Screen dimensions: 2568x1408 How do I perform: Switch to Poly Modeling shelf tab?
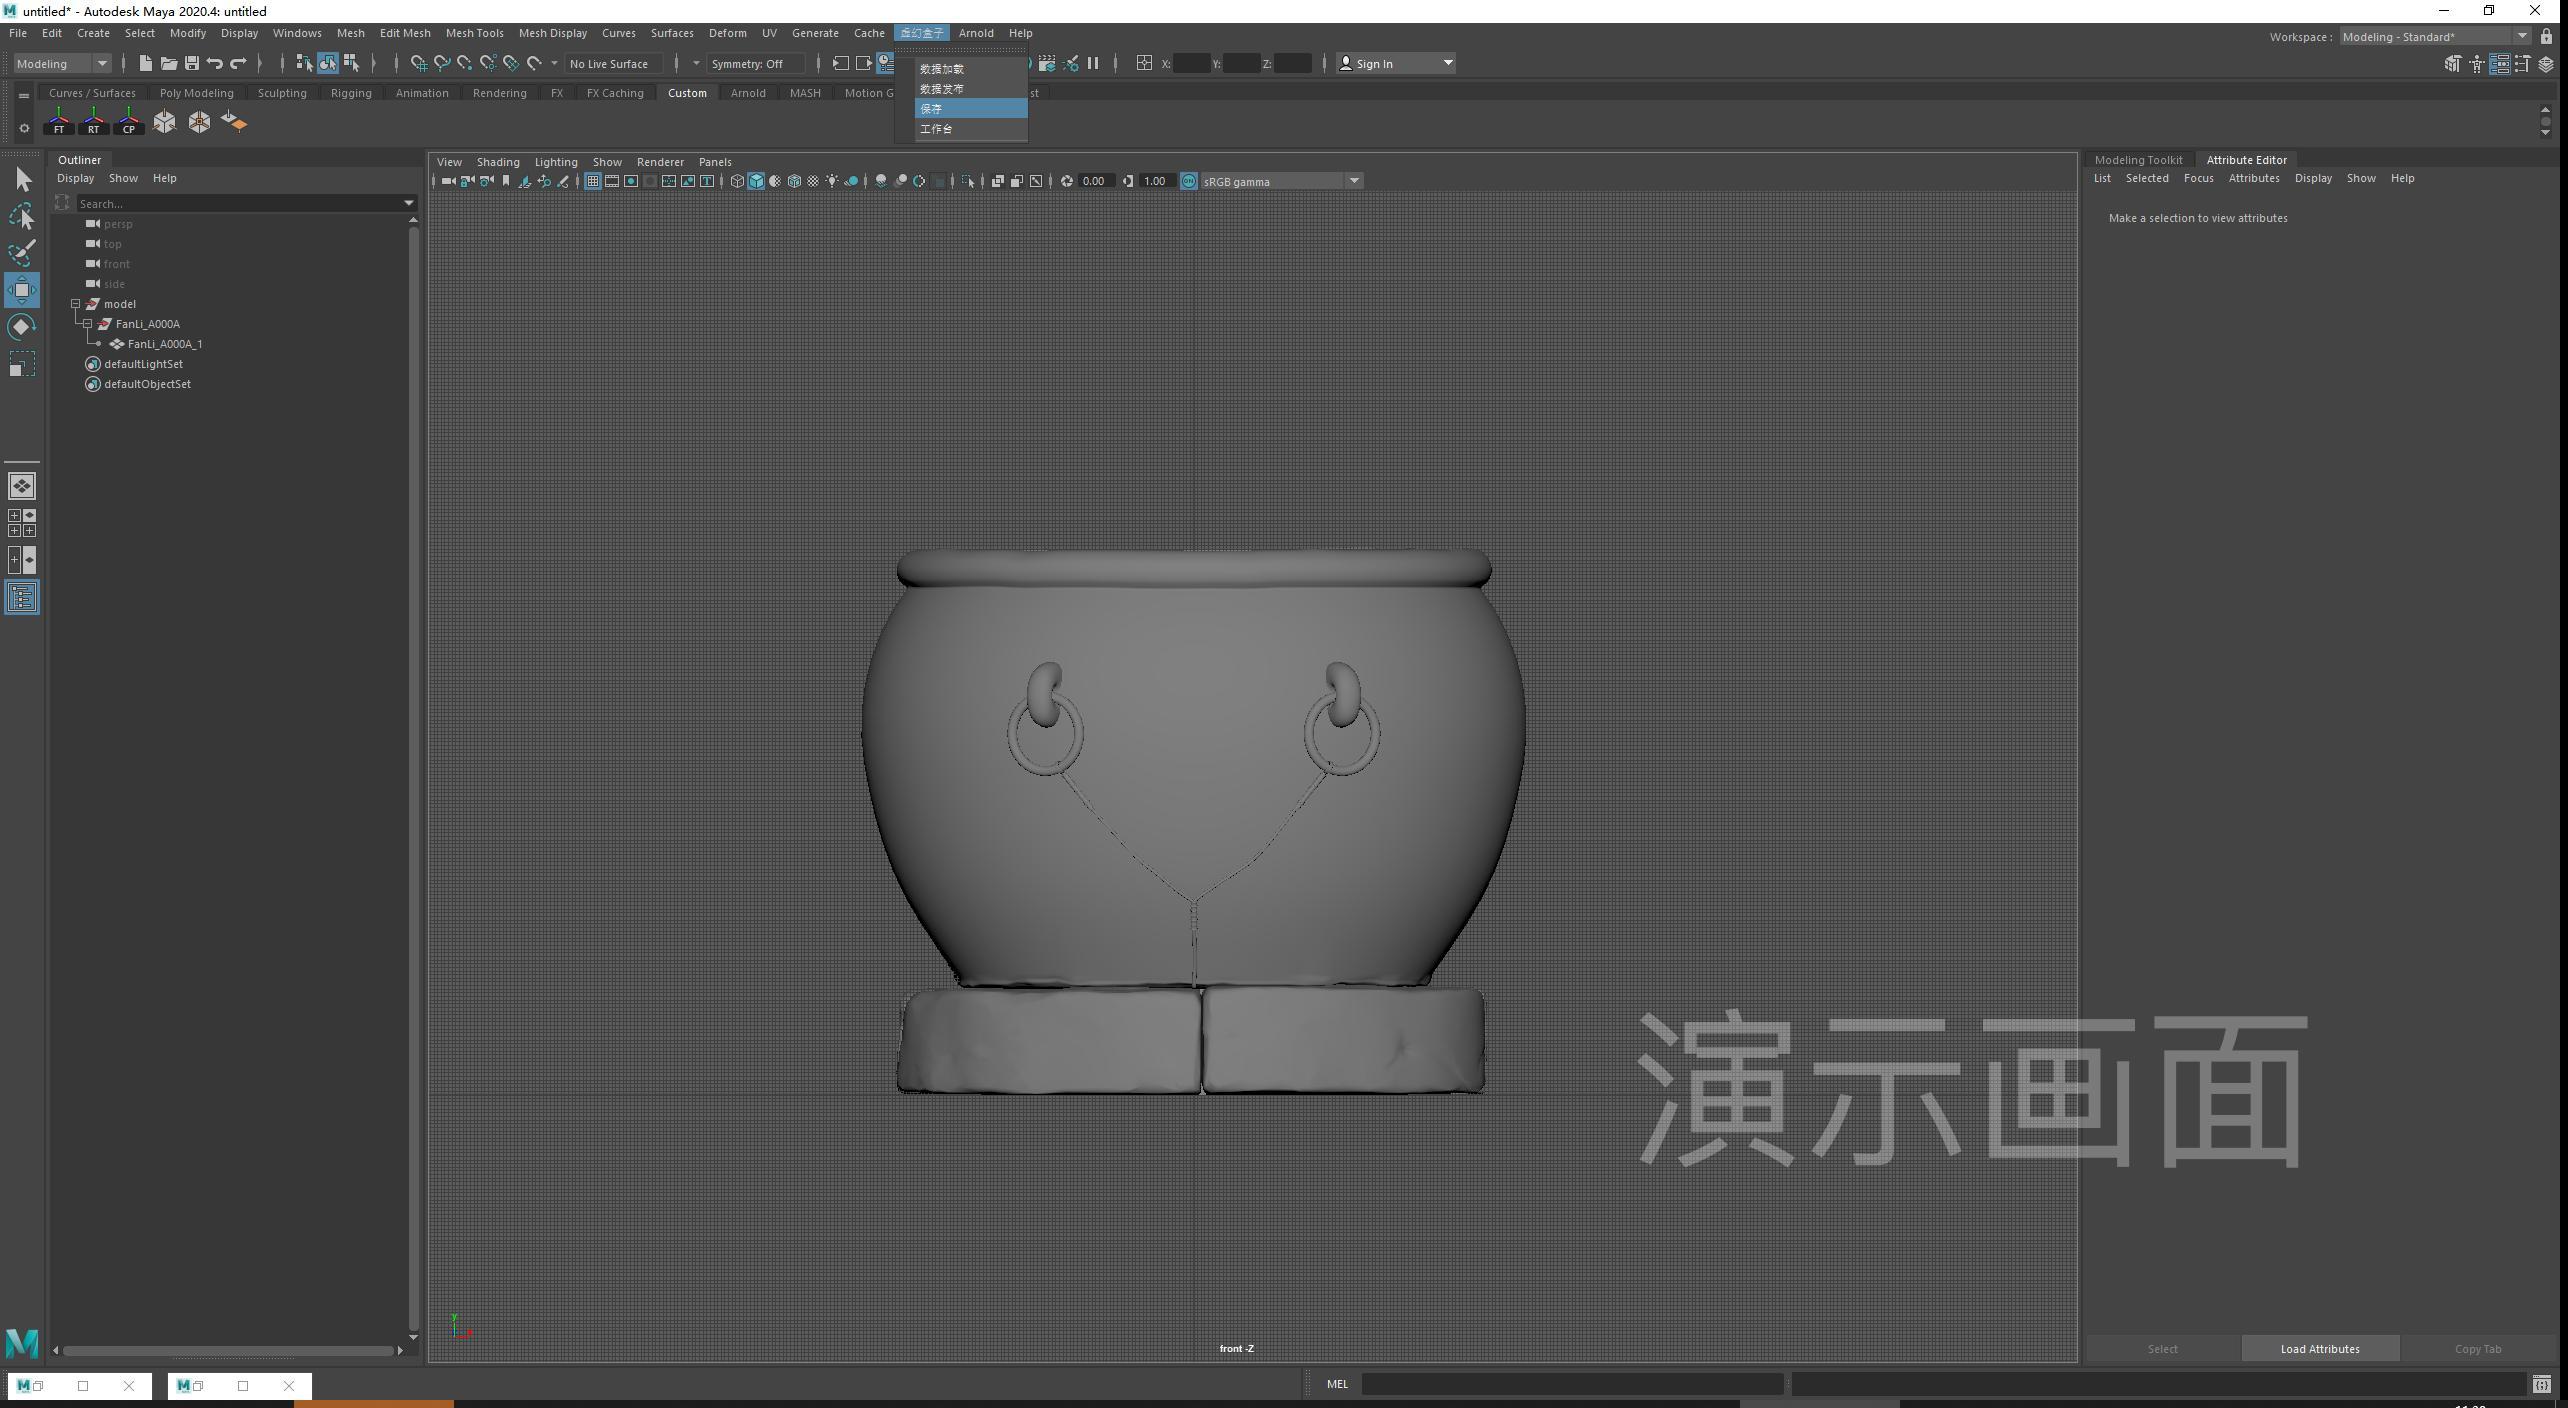[196, 93]
